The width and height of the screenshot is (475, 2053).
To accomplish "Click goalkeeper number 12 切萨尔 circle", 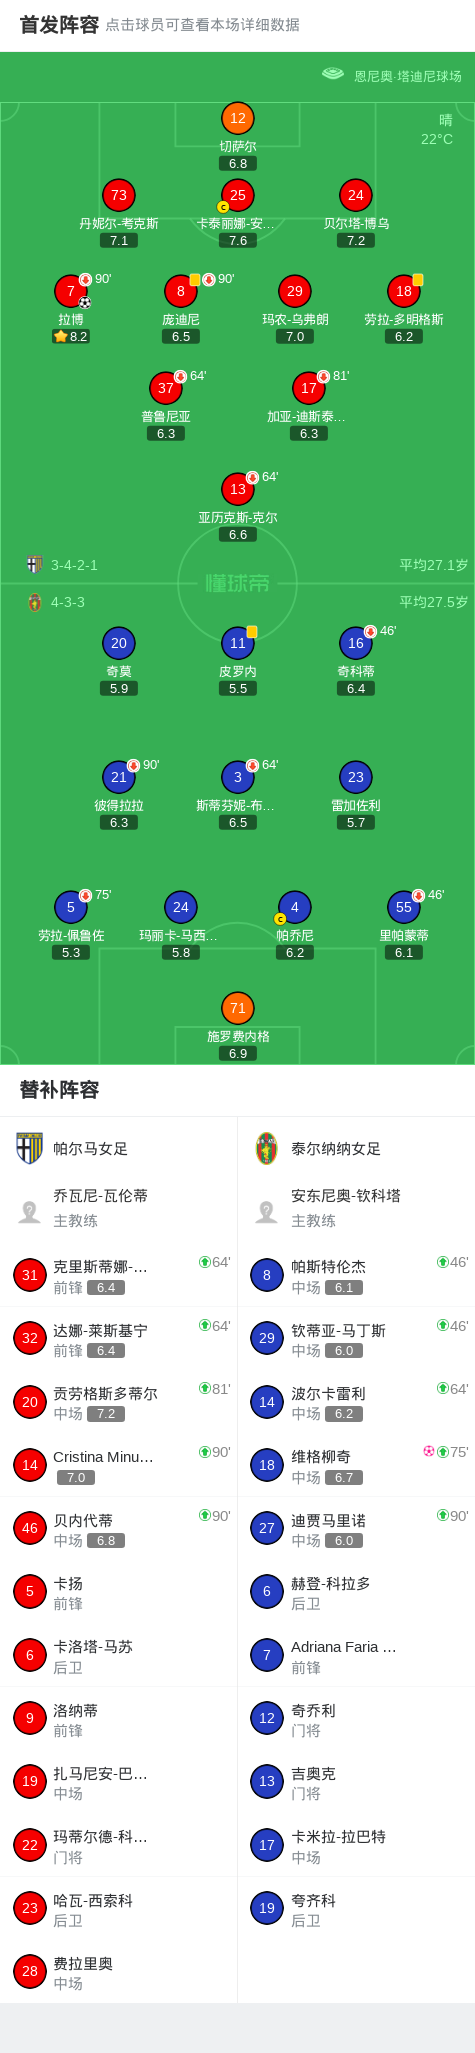I will point(238,118).
